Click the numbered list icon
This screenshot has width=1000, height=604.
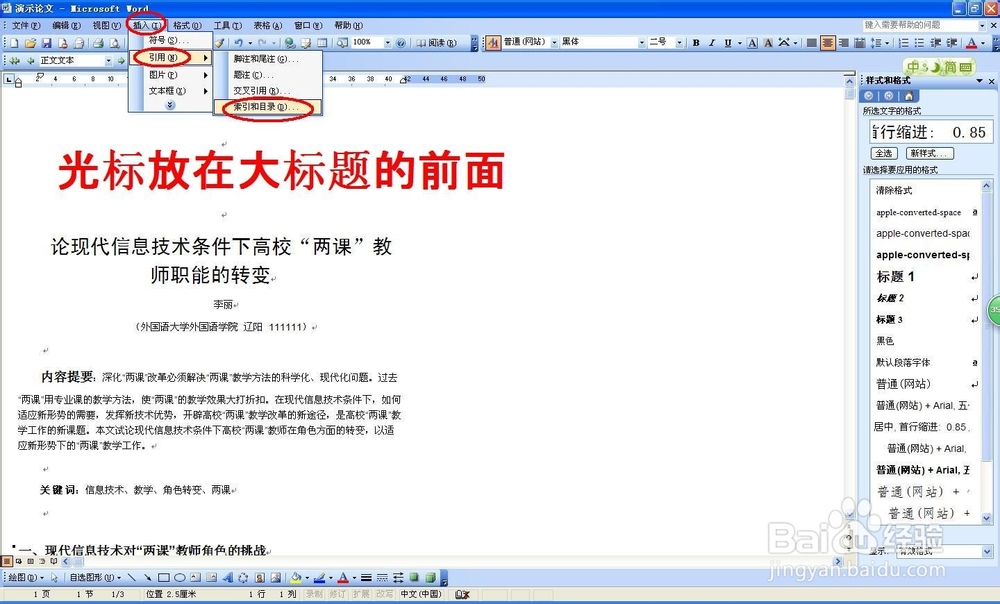pyautogui.click(x=903, y=44)
